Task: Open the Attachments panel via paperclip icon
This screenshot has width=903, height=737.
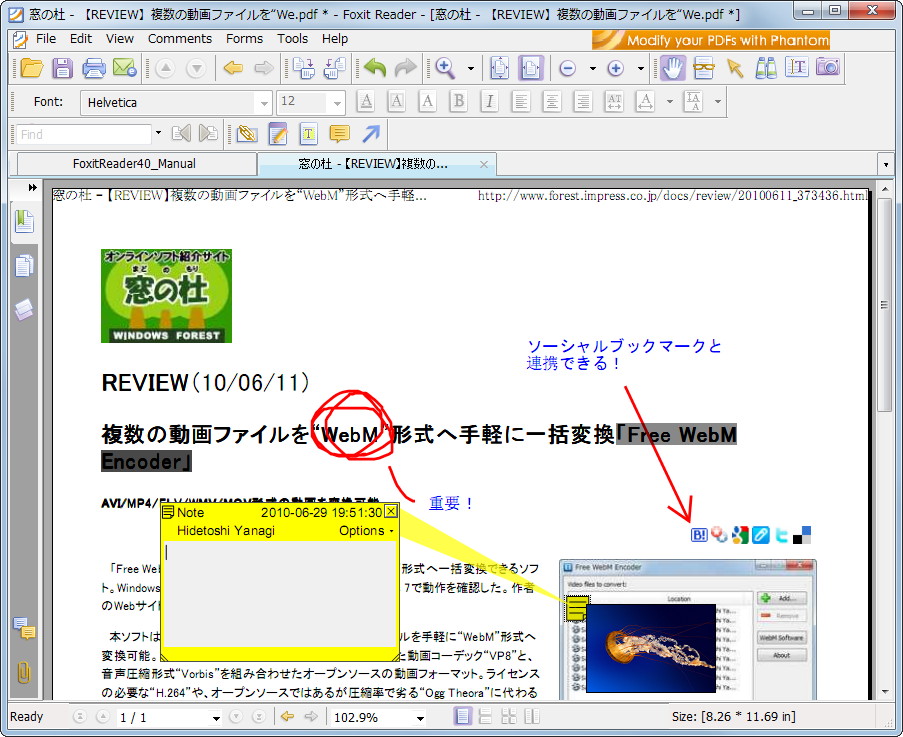Action: pyautogui.click(x=22, y=670)
